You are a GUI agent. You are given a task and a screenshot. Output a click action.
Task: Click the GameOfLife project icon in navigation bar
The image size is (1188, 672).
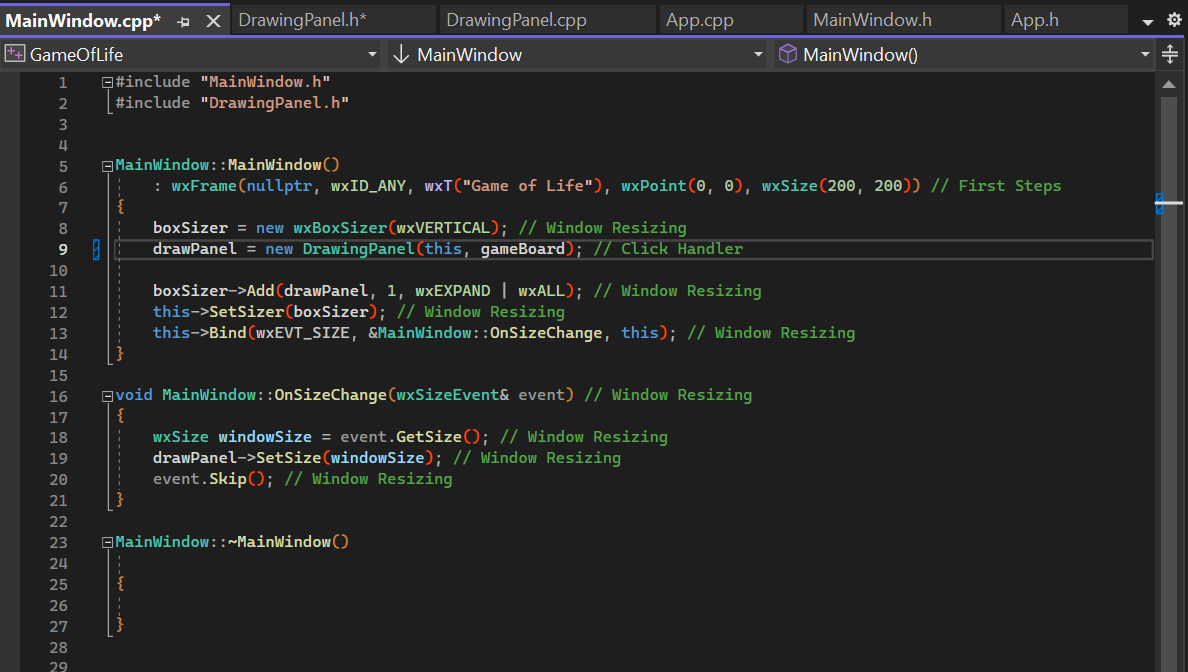(x=14, y=54)
